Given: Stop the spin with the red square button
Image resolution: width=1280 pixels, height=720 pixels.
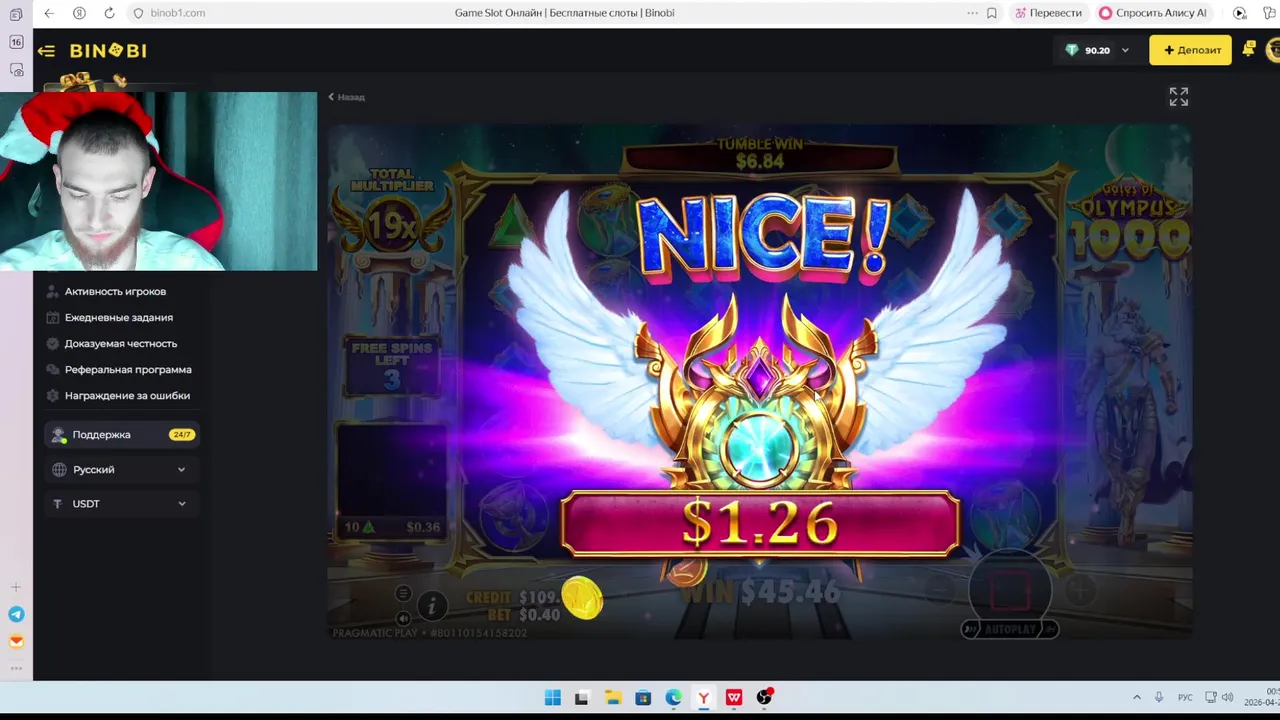Looking at the screenshot, I should click(1010, 591).
